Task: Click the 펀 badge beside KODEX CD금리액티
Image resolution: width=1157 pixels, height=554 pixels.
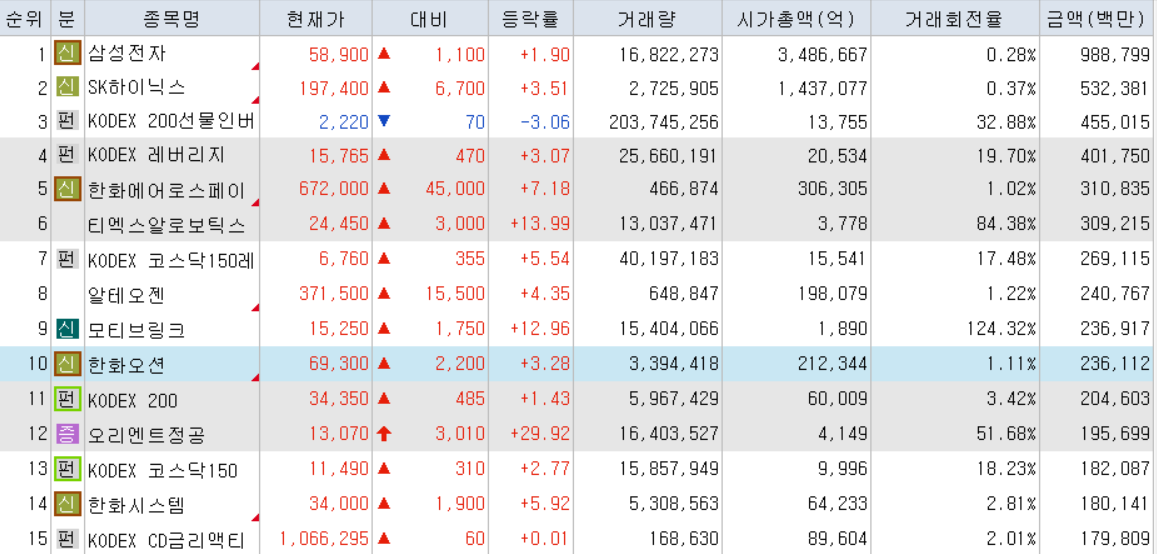Action: point(67,539)
